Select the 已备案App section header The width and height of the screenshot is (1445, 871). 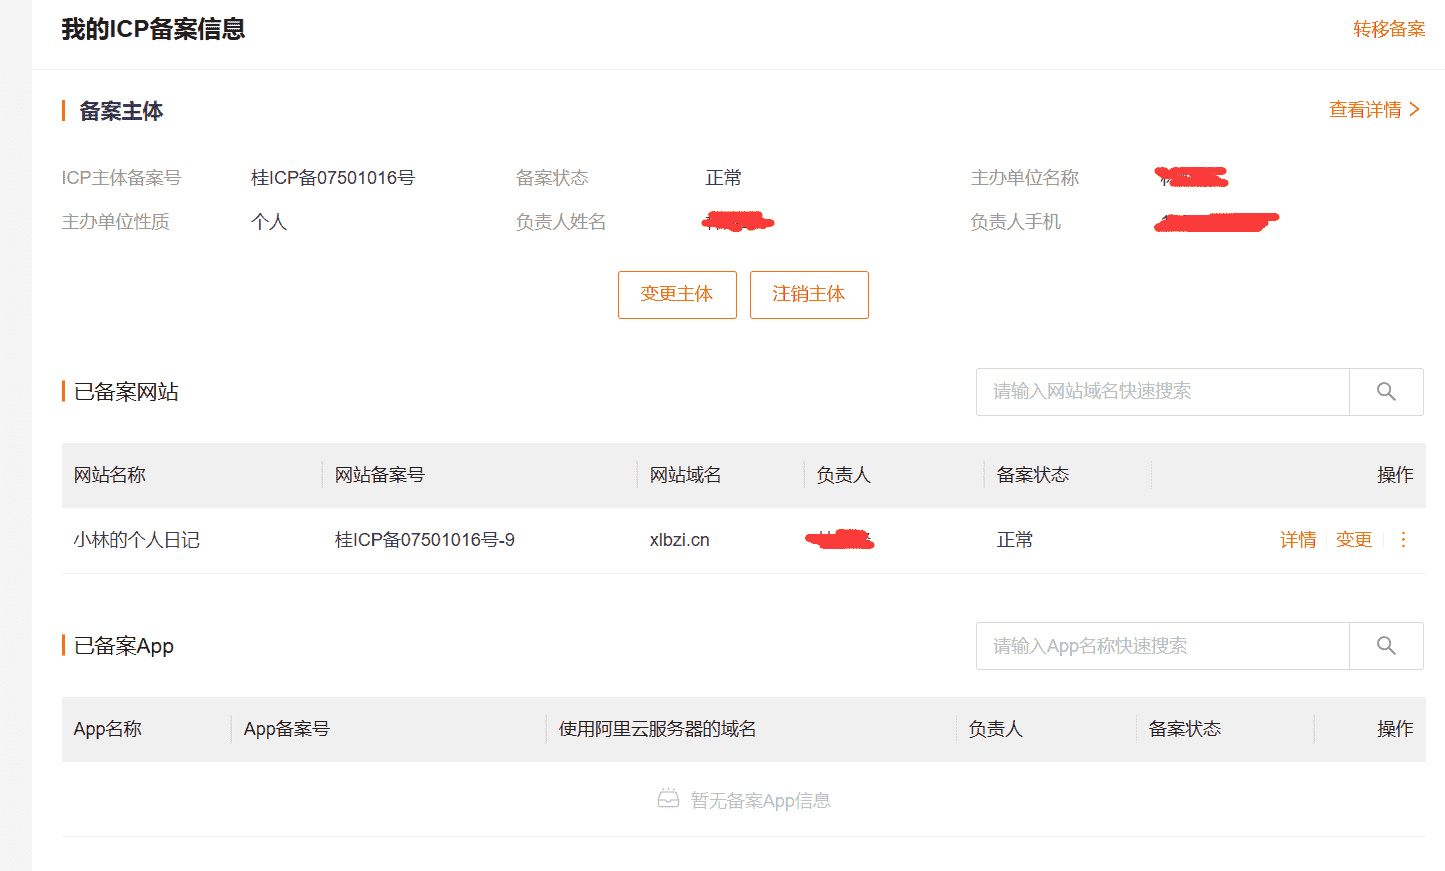tap(124, 645)
